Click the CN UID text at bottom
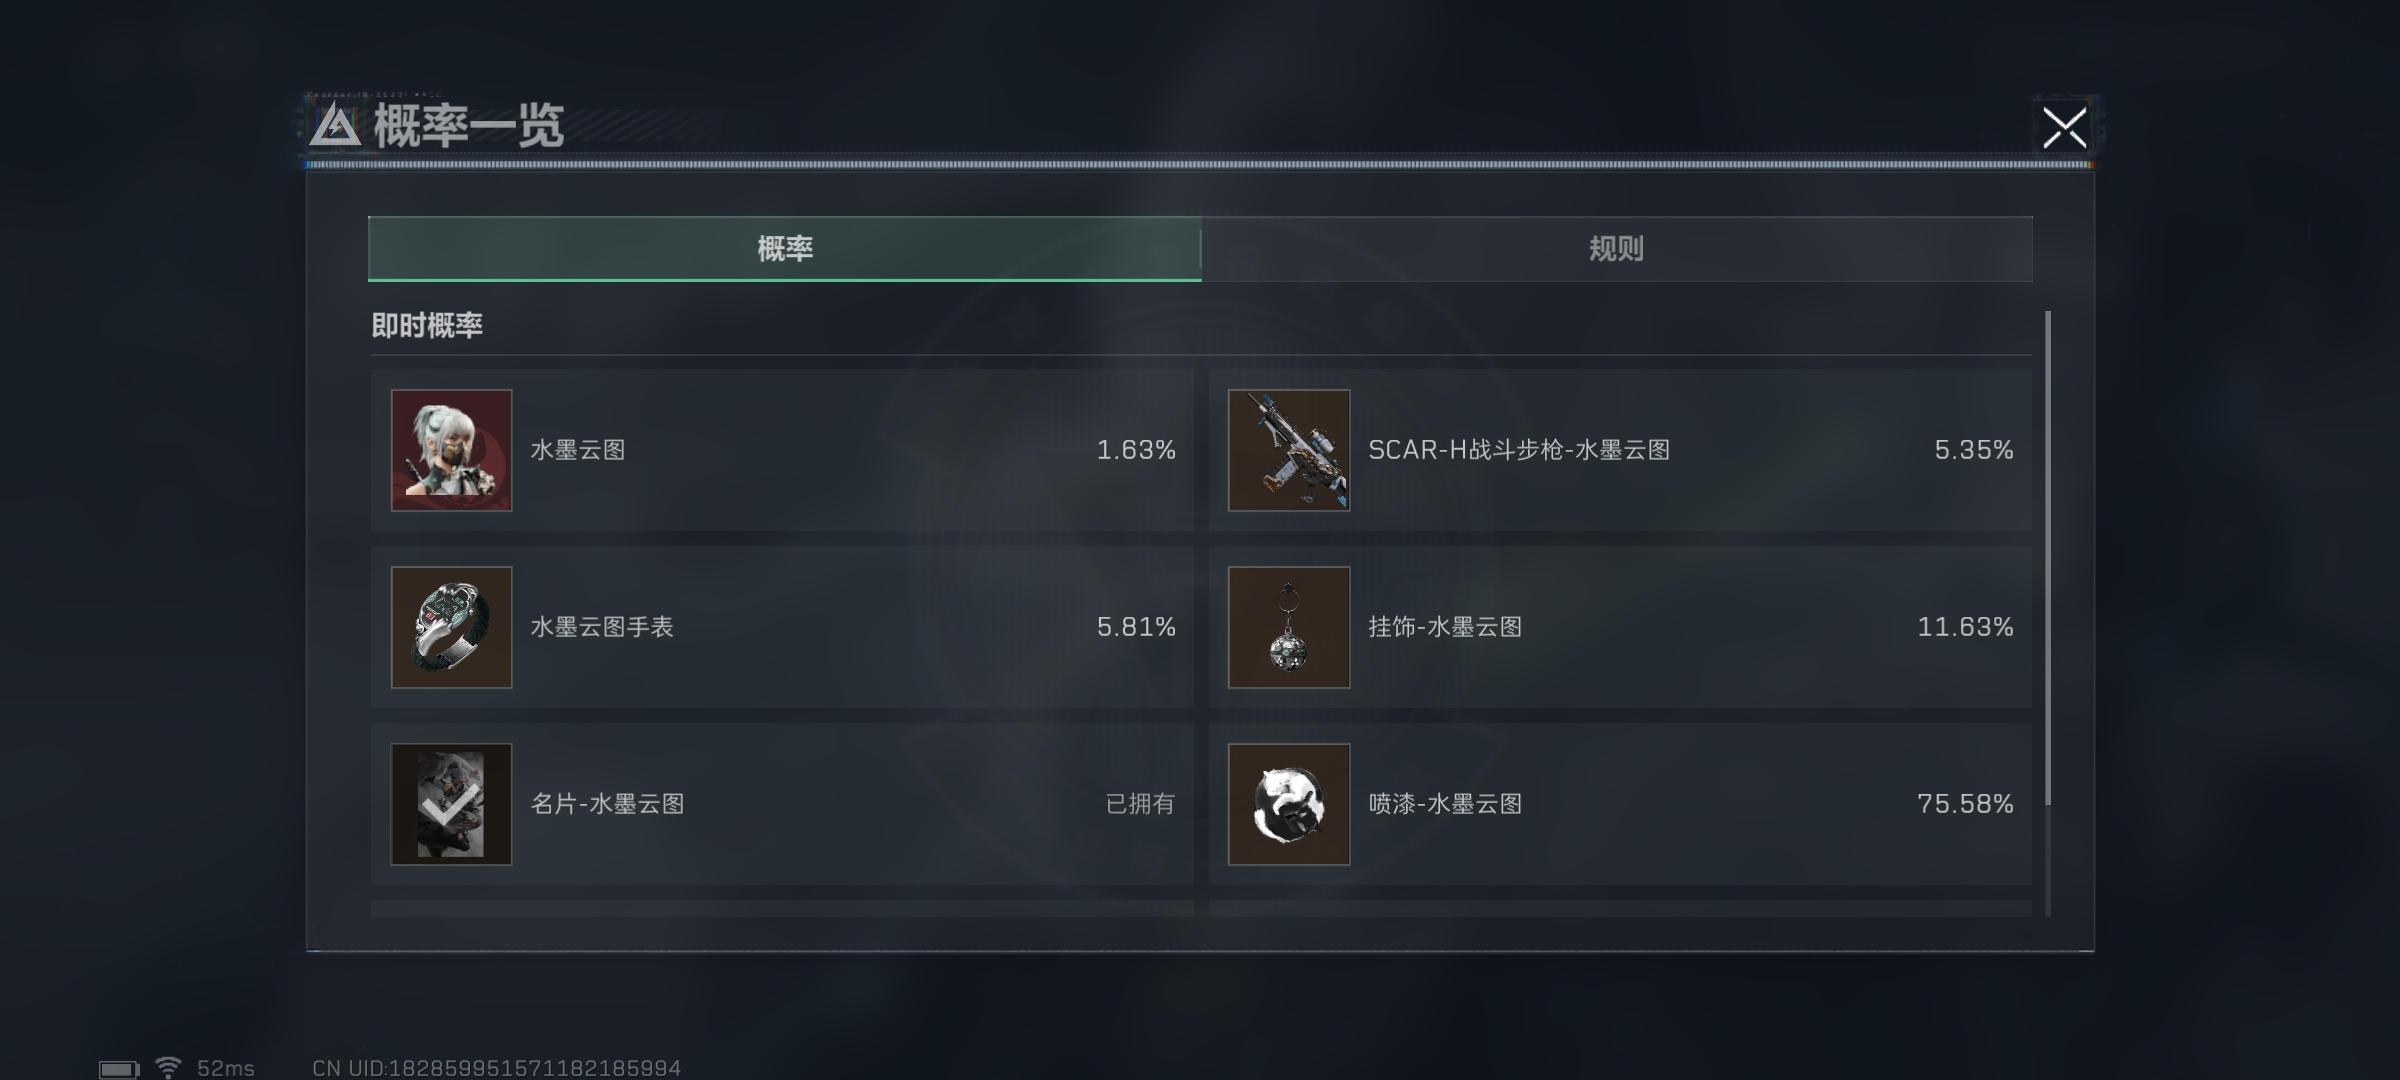The width and height of the screenshot is (2400, 1080). click(x=496, y=1068)
